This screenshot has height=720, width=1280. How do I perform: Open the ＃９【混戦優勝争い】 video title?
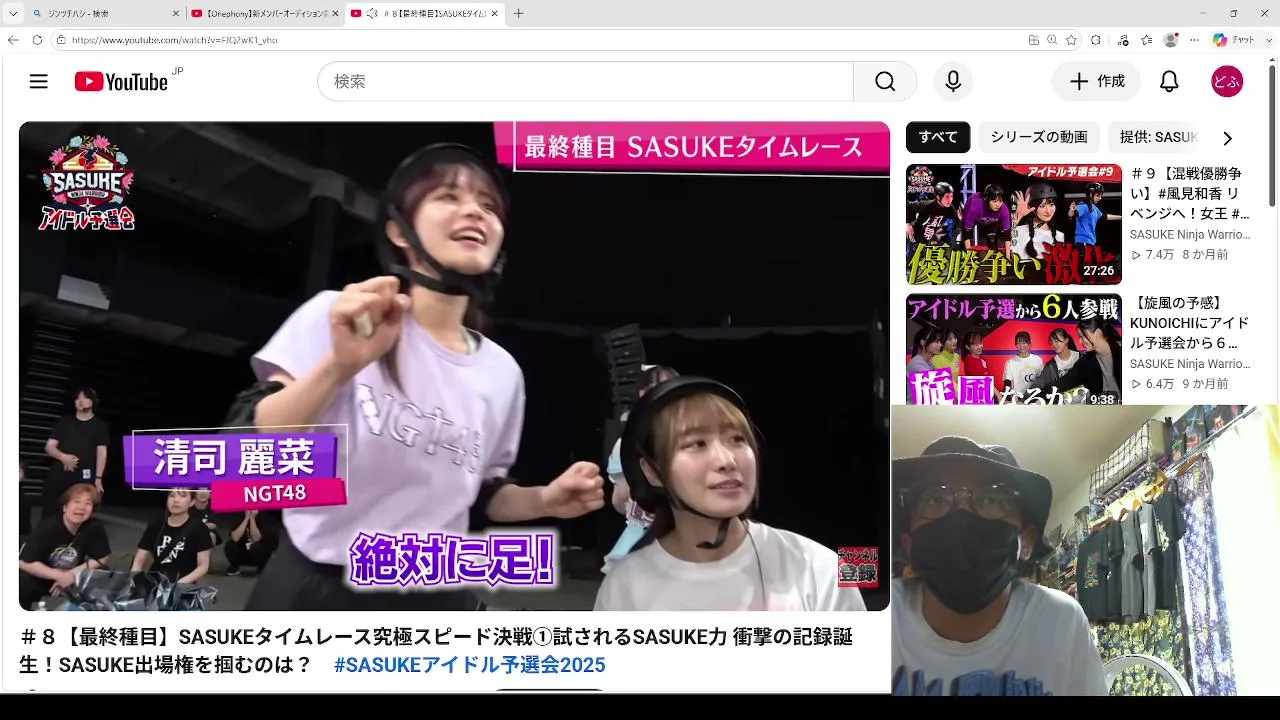[1190, 194]
